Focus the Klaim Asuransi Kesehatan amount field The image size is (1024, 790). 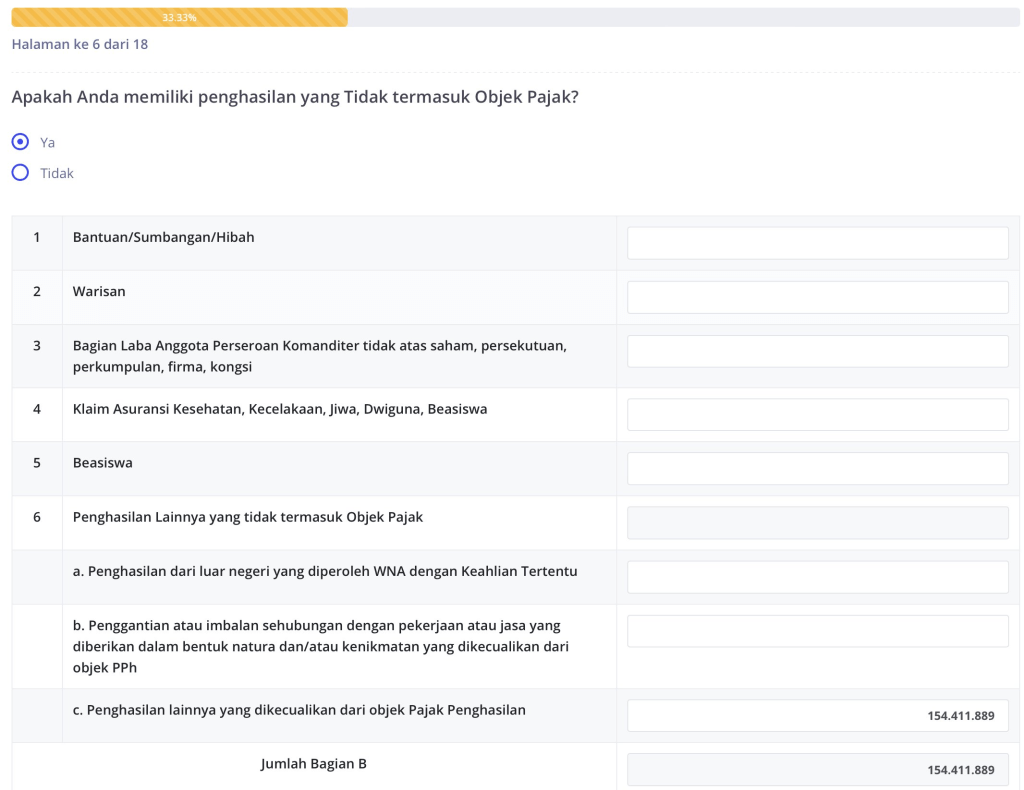click(817, 415)
